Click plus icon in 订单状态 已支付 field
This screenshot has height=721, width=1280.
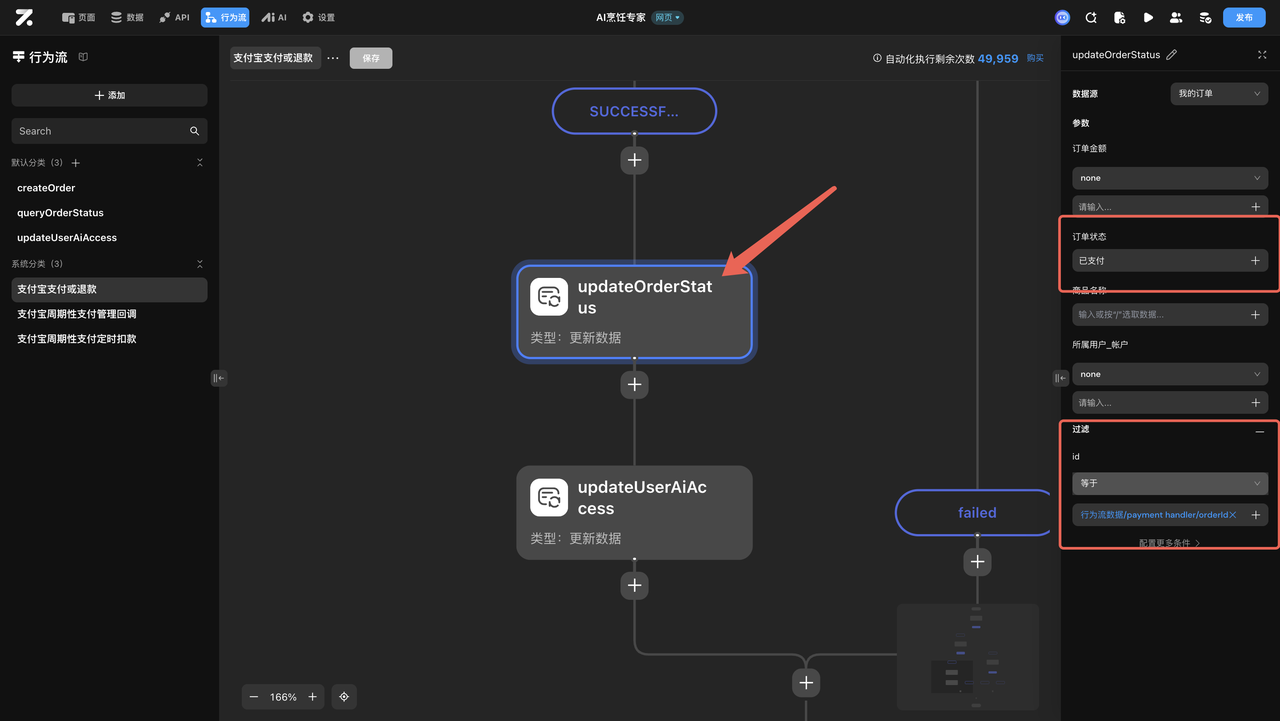(x=1256, y=261)
